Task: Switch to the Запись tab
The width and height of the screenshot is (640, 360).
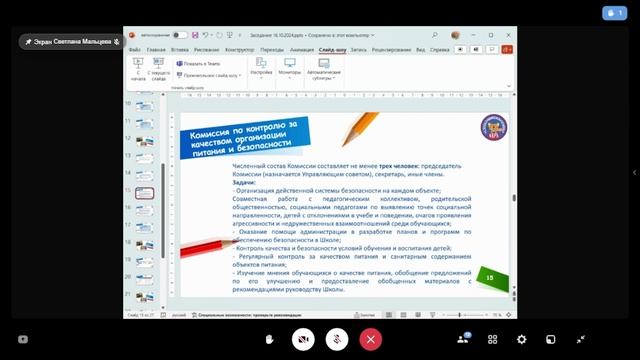Action: [358, 50]
